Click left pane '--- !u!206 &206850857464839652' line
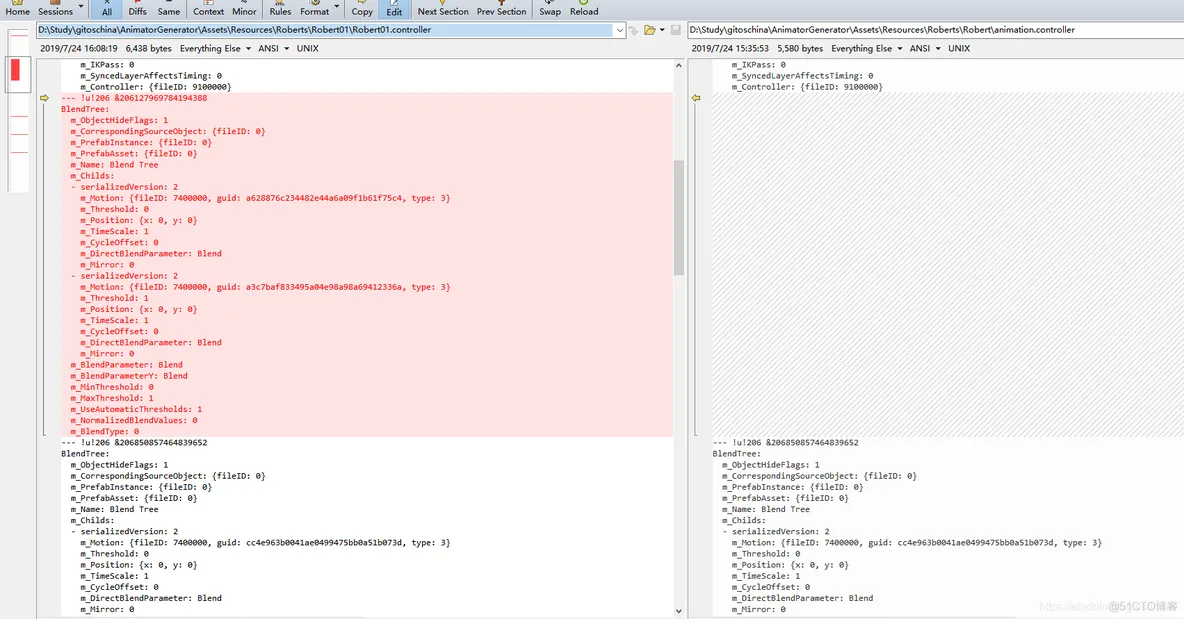 (134, 442)
